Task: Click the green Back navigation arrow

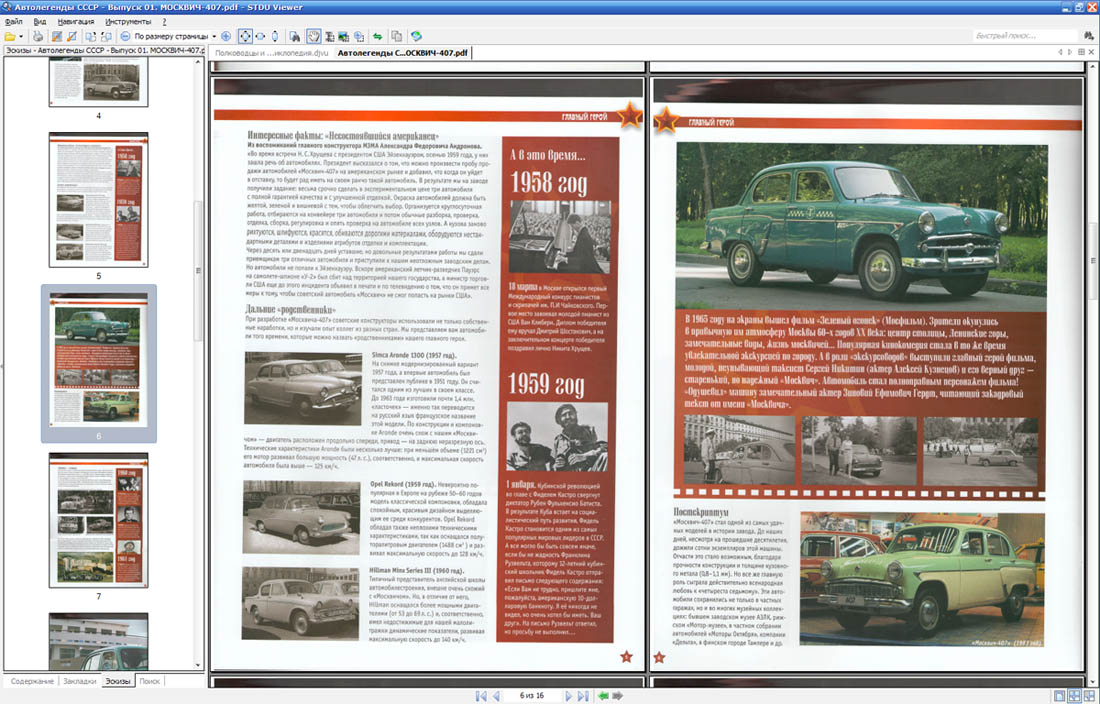Action: coord(603,695)
